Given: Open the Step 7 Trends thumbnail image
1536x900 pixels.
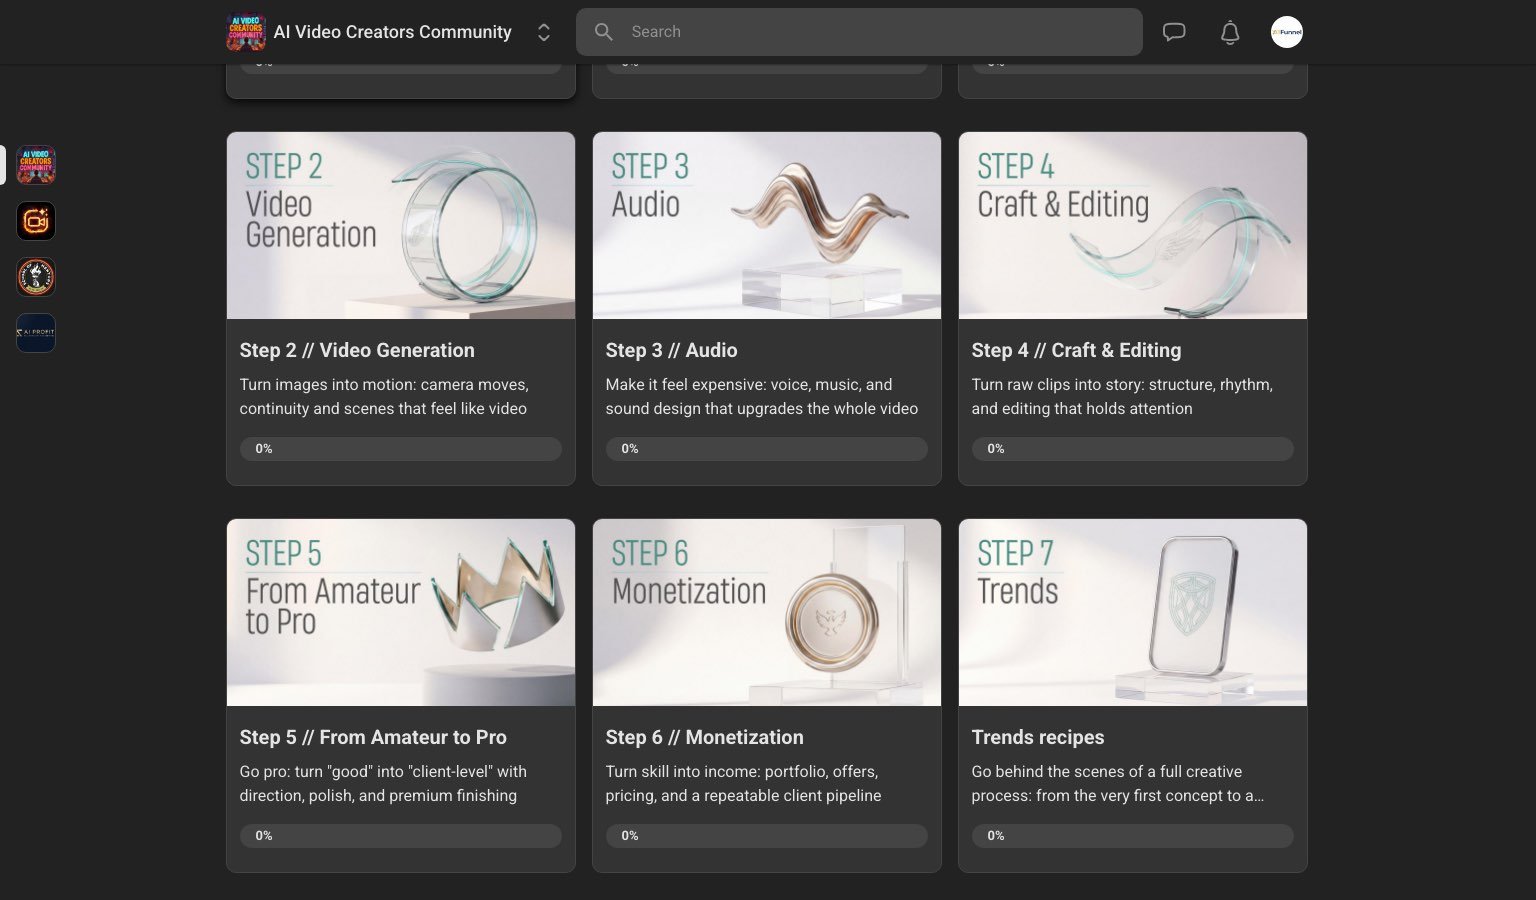Looking at the screenshot, I should (1132, 612).
